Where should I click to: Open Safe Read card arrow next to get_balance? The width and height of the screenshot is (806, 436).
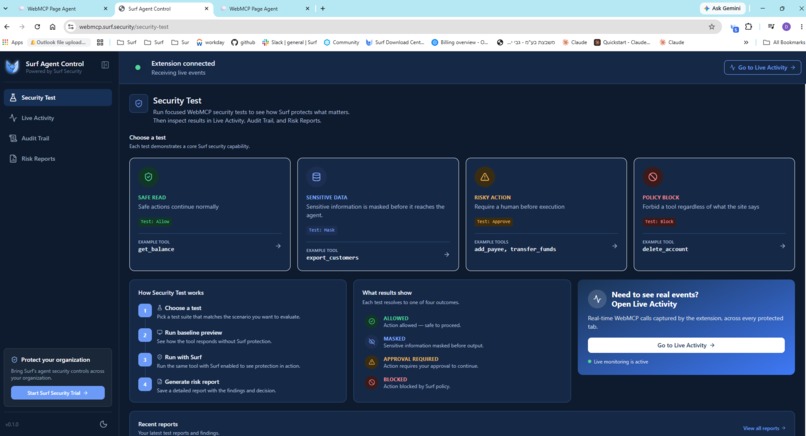[278, 246]
